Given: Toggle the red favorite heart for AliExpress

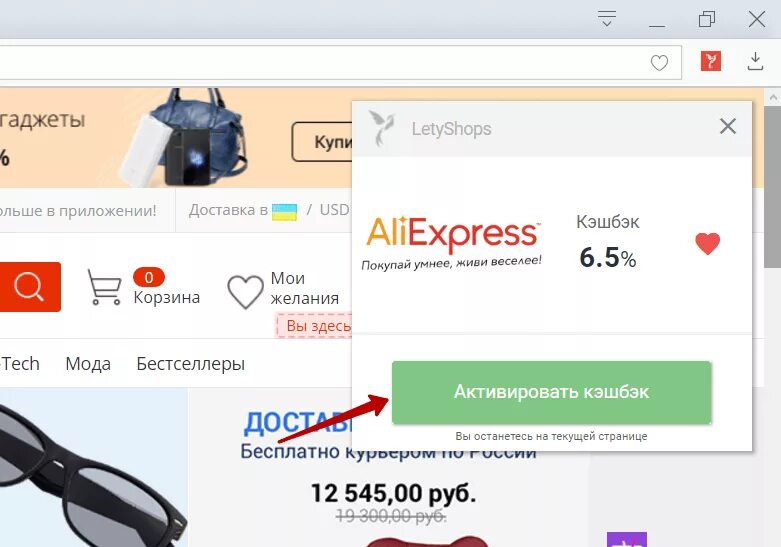Looking at the screenshot, I should click(708, 244).
